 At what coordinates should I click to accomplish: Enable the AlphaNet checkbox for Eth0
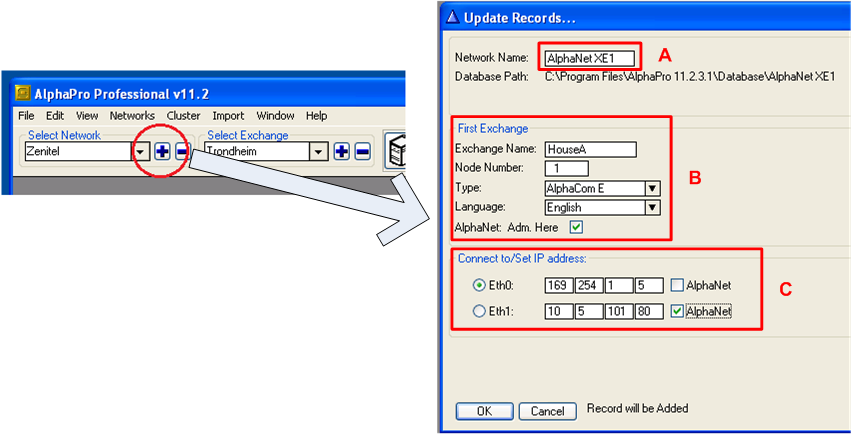pyautogui.click(x=676, y=285)
